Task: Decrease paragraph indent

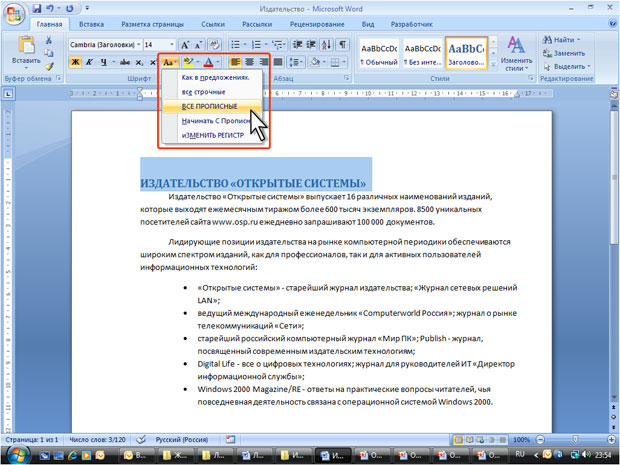Action: pos(298,45)
